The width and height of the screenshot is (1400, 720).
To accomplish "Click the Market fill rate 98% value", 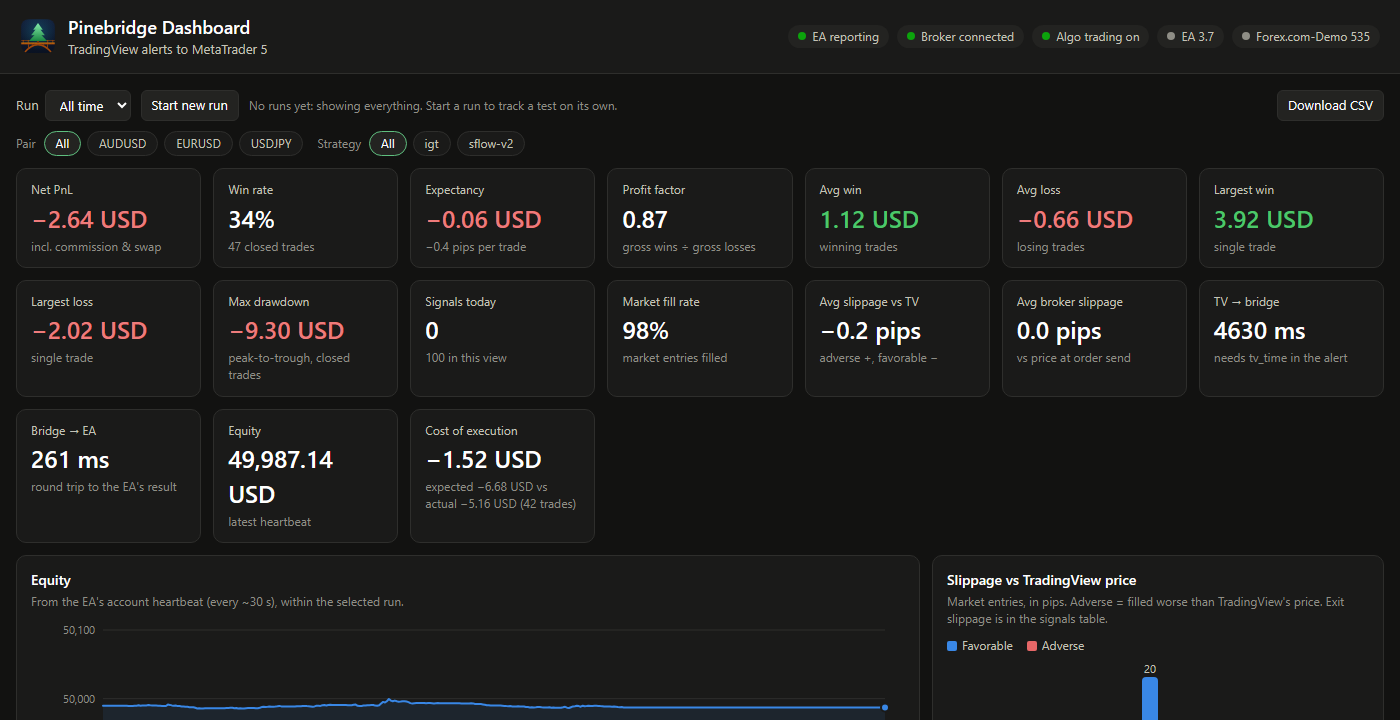I will click(645, 330).
